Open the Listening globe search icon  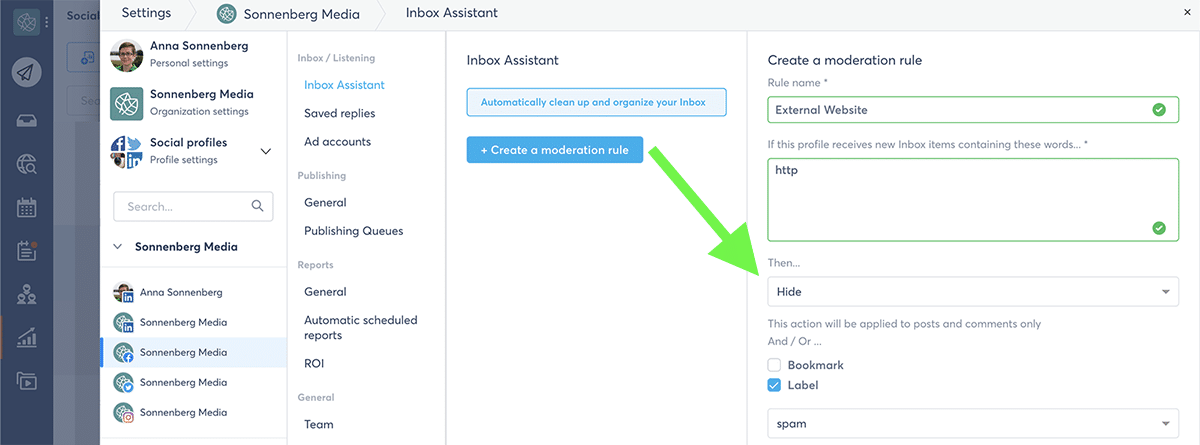pos(27,165)
